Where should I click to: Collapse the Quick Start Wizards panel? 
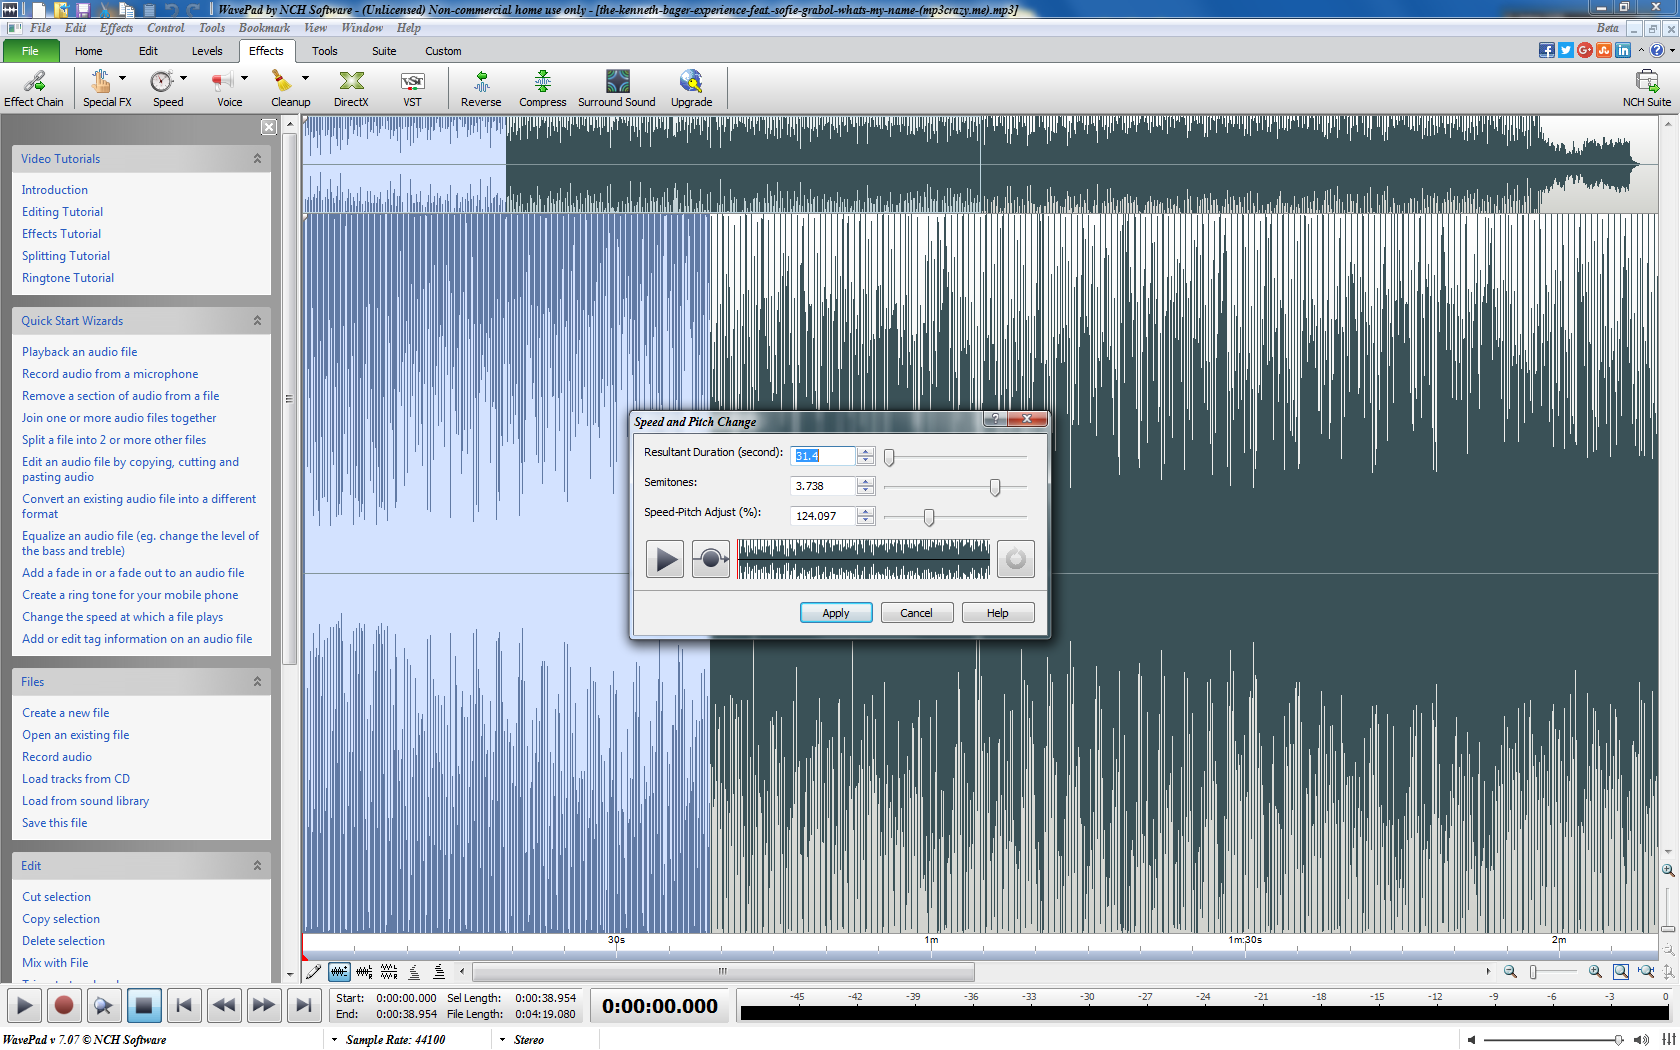pyautogui.click(x=257, y=321)
